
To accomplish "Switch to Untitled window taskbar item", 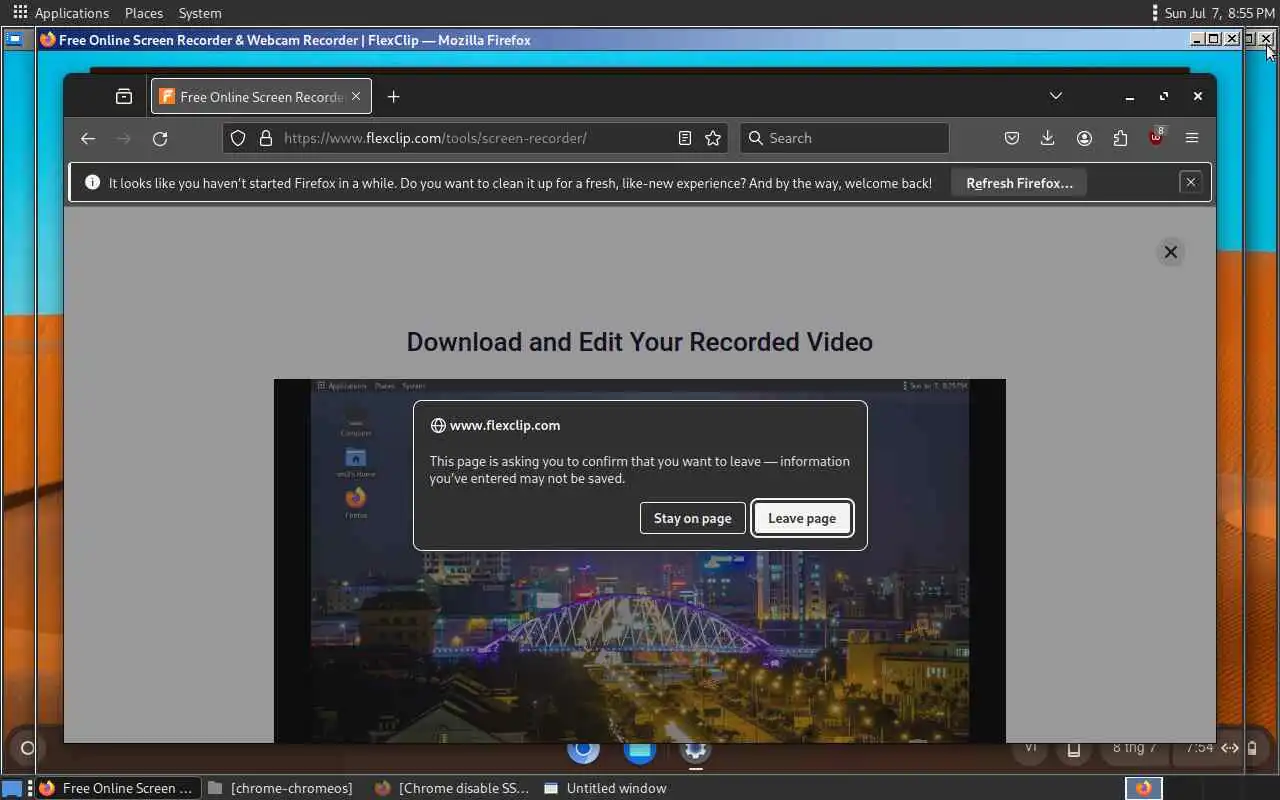I will 606,788.
